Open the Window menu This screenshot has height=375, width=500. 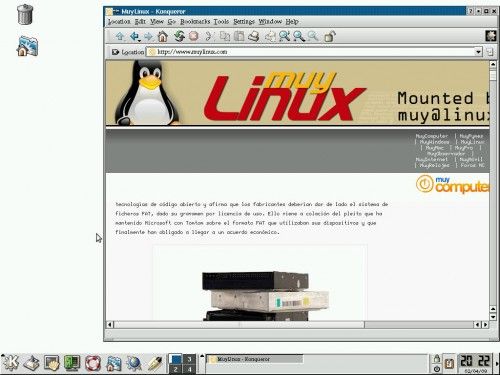pyautogui.click(x=270, y=22)
